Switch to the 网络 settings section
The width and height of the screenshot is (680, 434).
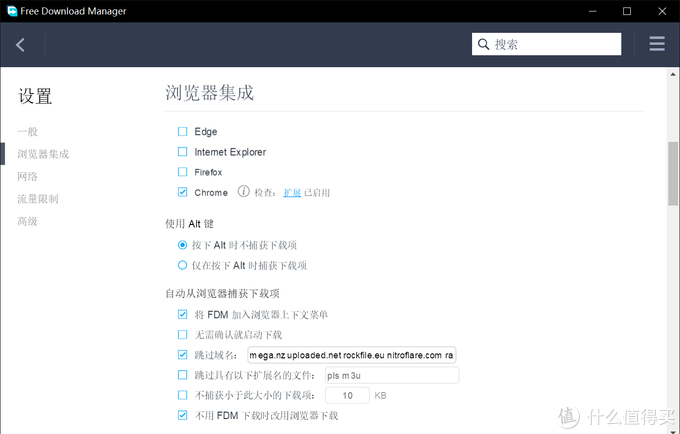tap(28, 176)
